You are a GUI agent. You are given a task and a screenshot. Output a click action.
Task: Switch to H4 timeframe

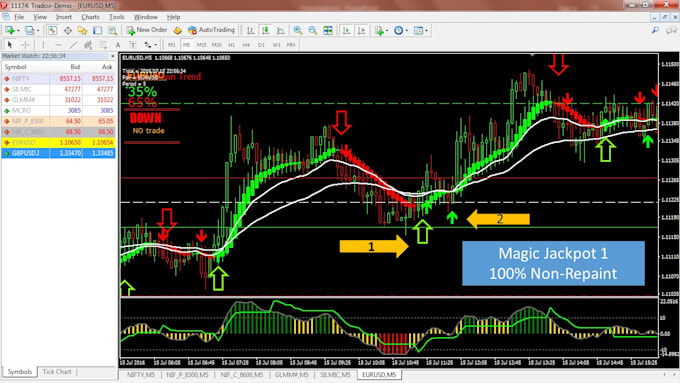tap(246, 45)
